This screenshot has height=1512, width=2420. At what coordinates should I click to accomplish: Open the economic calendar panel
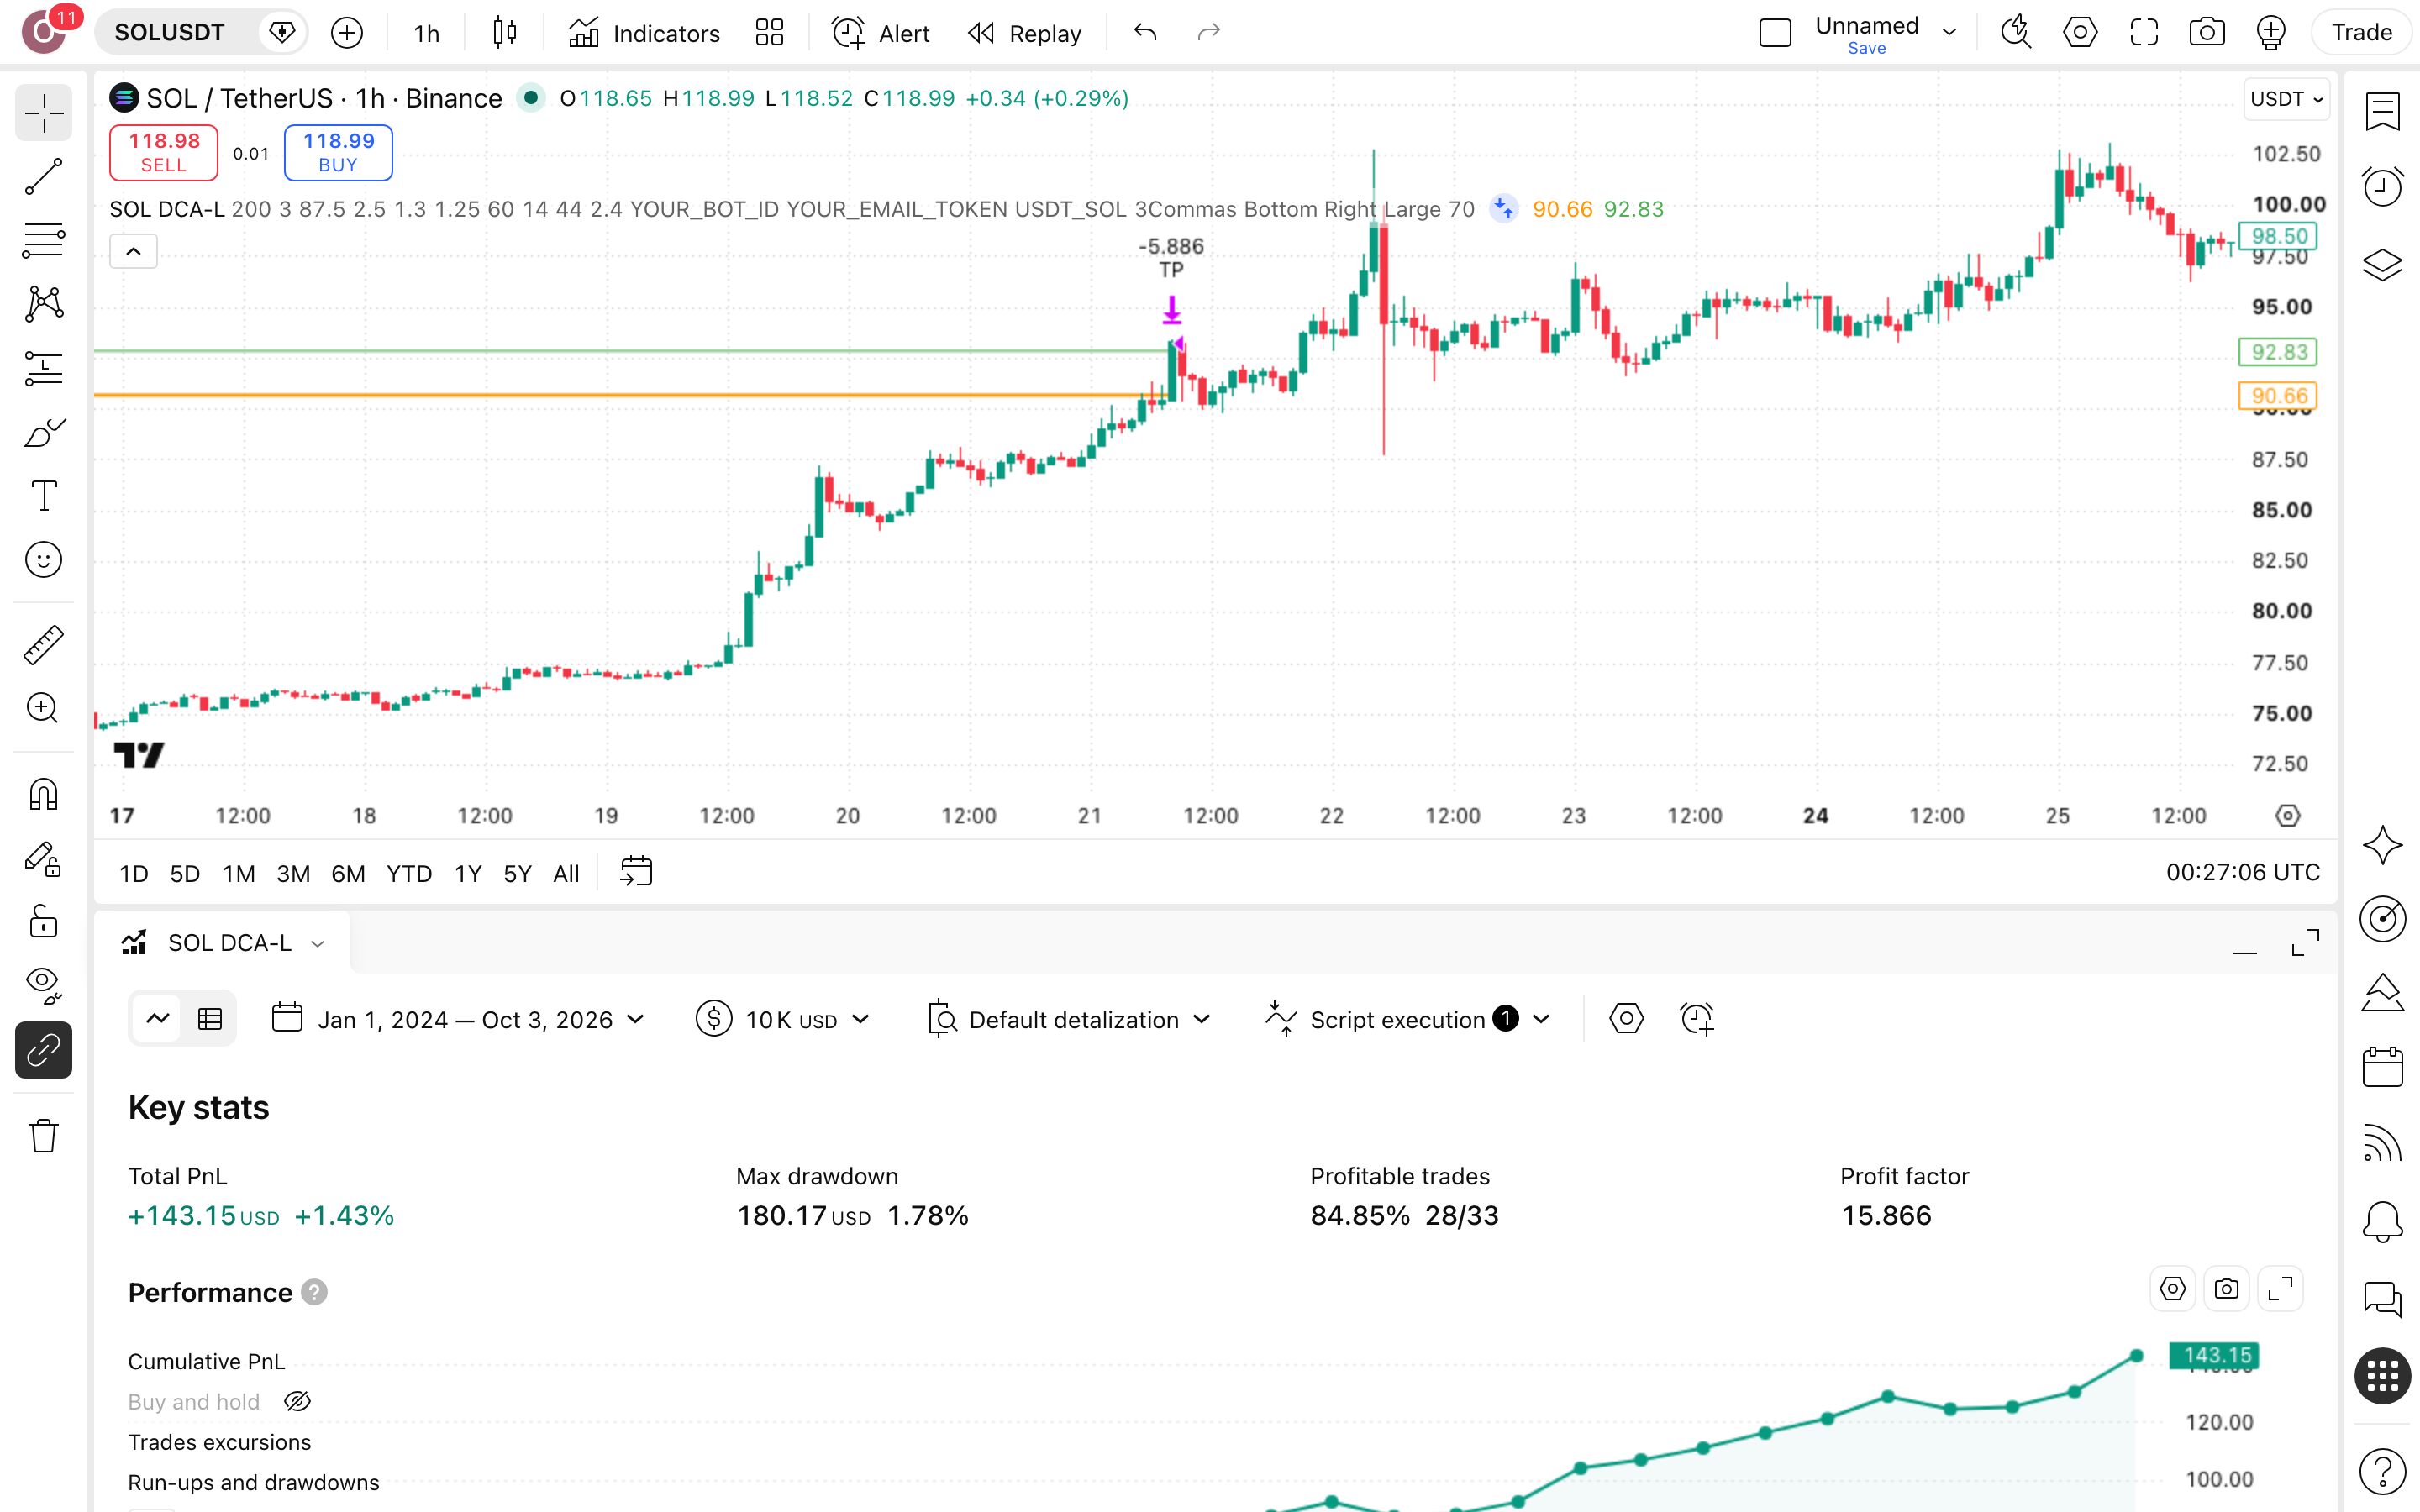(x=2382, y=1066)
